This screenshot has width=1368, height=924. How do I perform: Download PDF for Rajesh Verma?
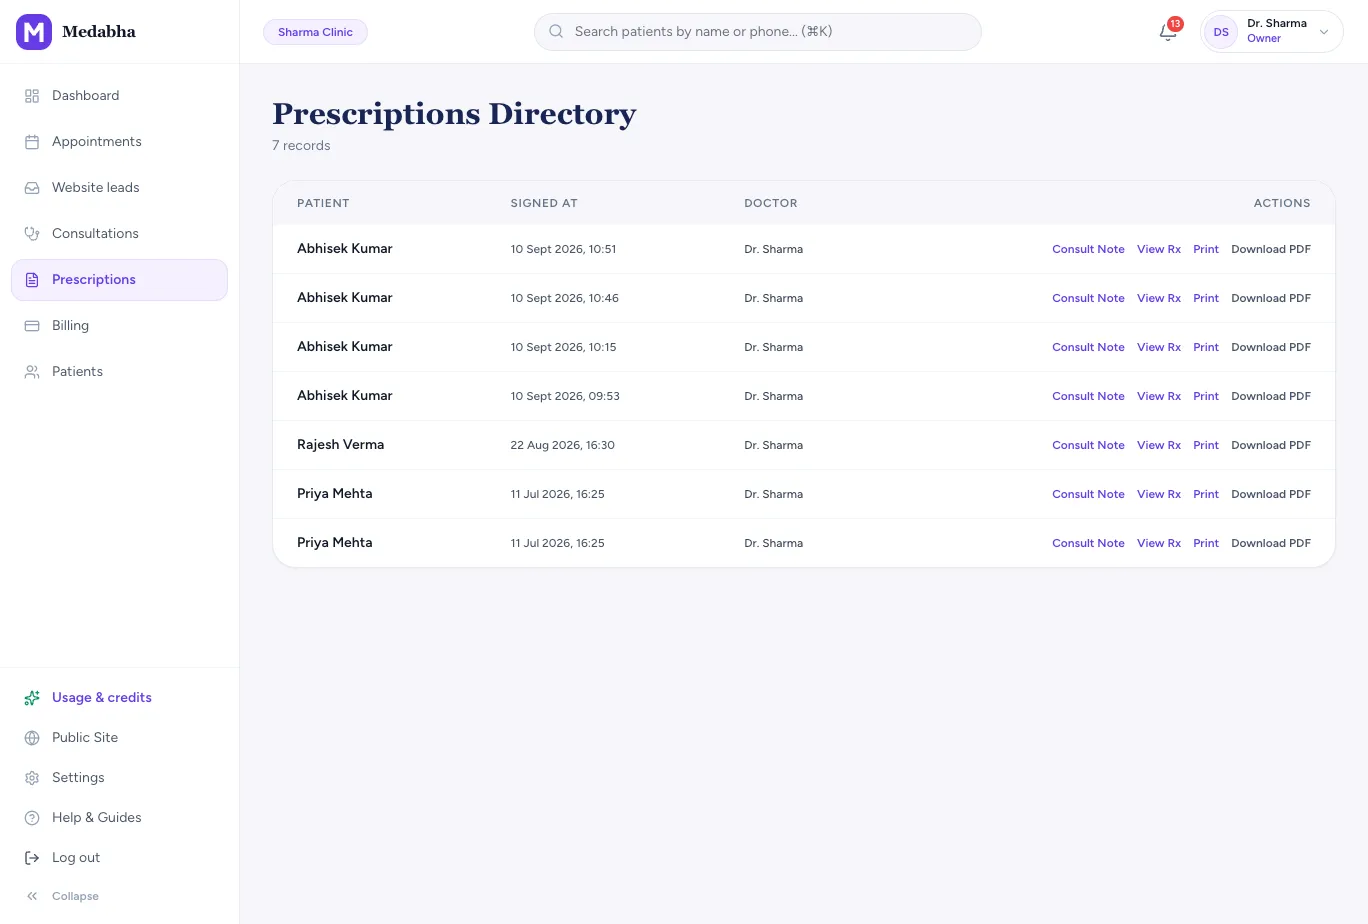click(1271, 445)
